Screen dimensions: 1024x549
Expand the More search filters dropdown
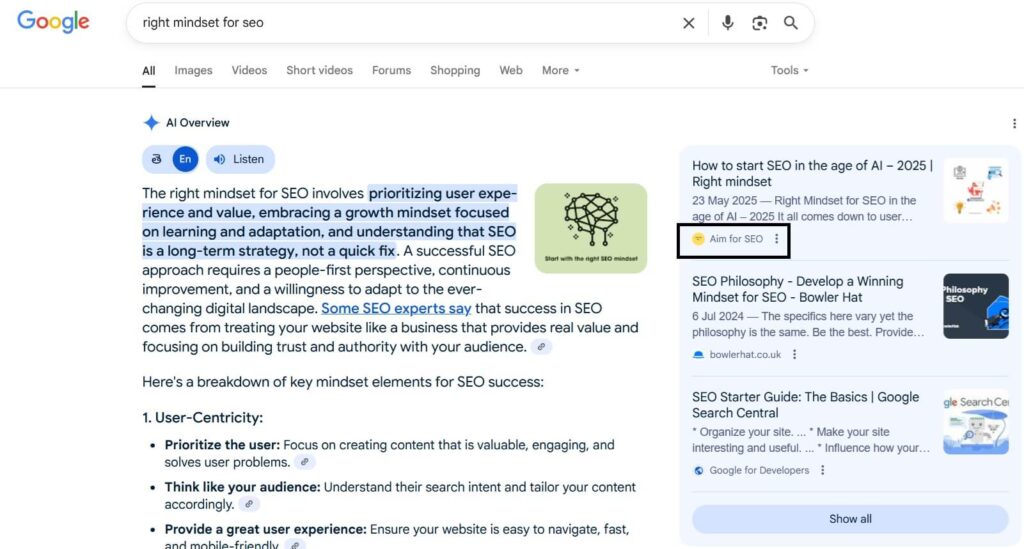click(x=560, y=70)
